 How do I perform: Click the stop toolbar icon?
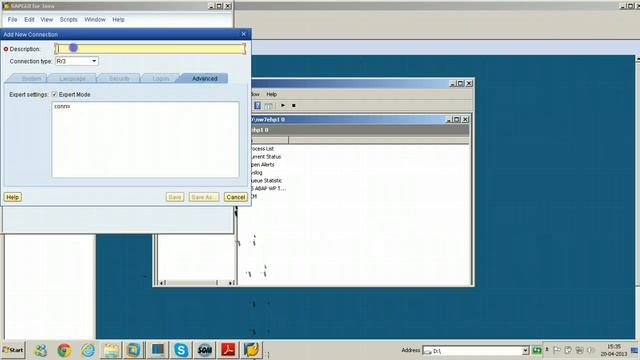pos(293,105)
